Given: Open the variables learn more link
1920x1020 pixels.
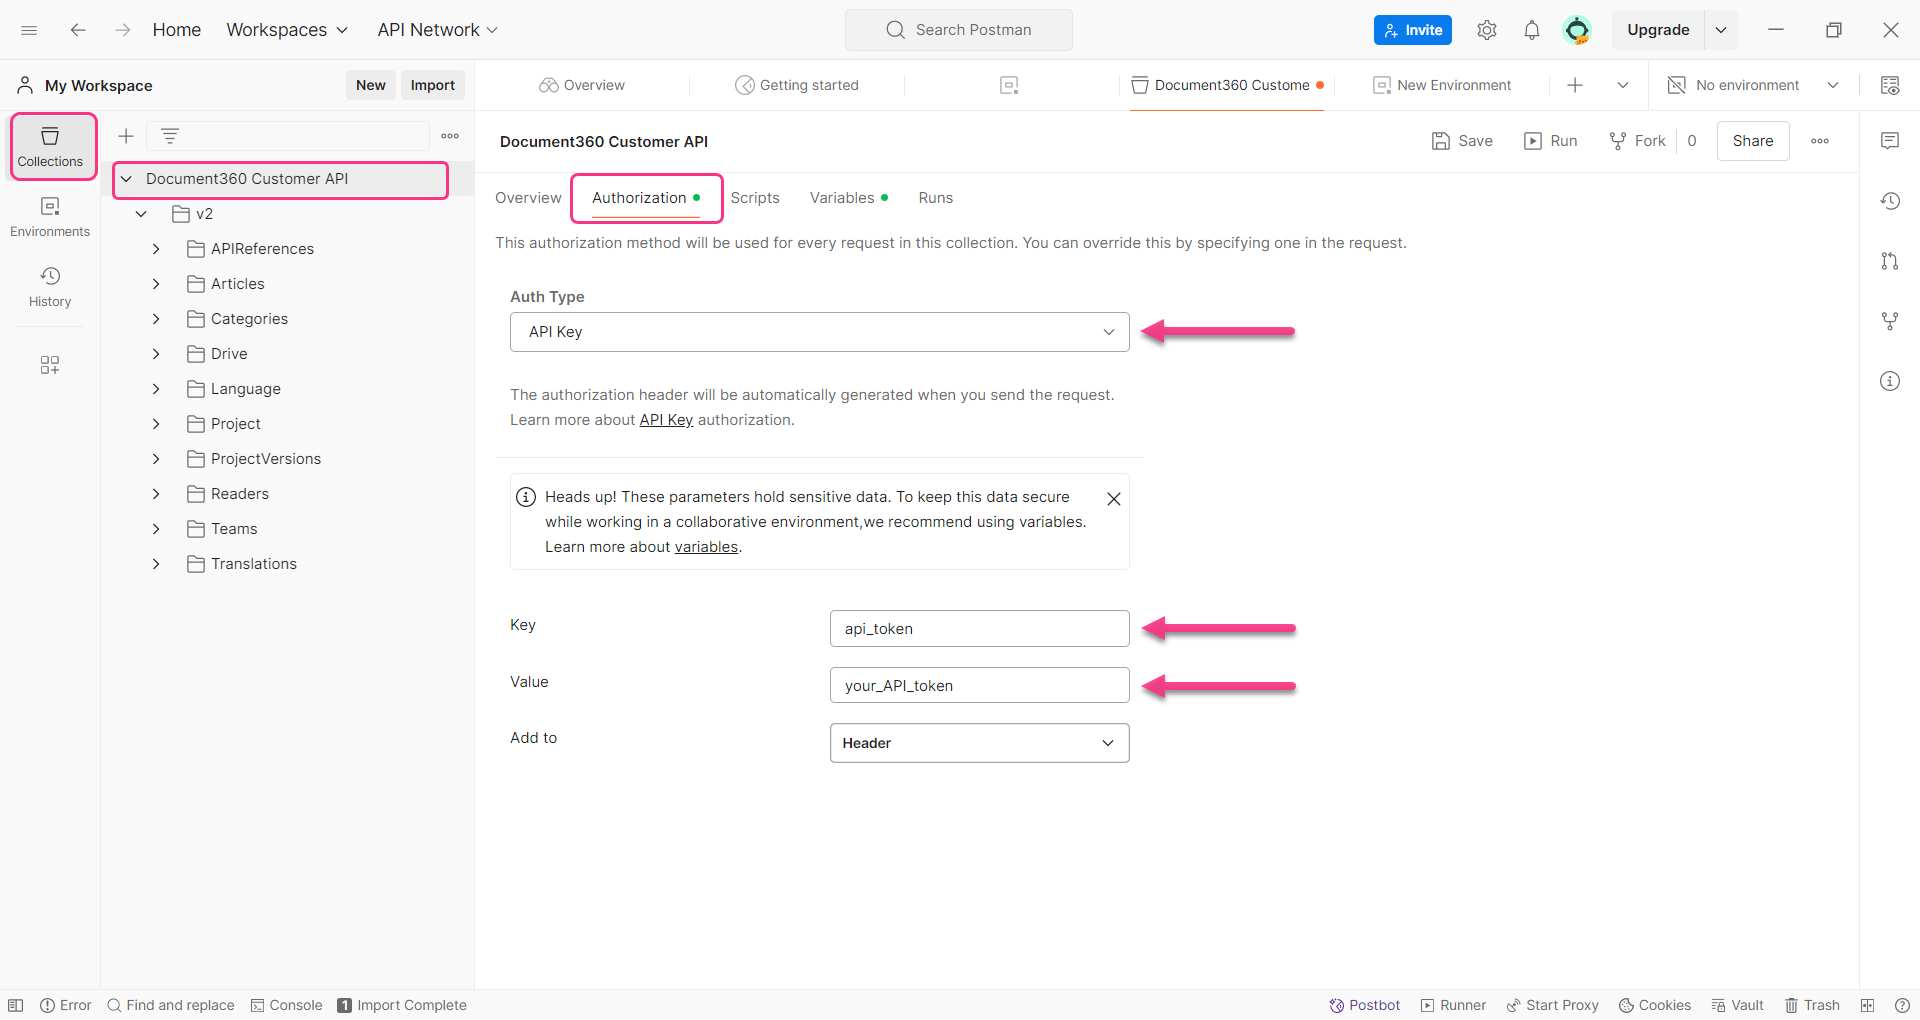Looking at the screenshot, I should tap(706, 547).
